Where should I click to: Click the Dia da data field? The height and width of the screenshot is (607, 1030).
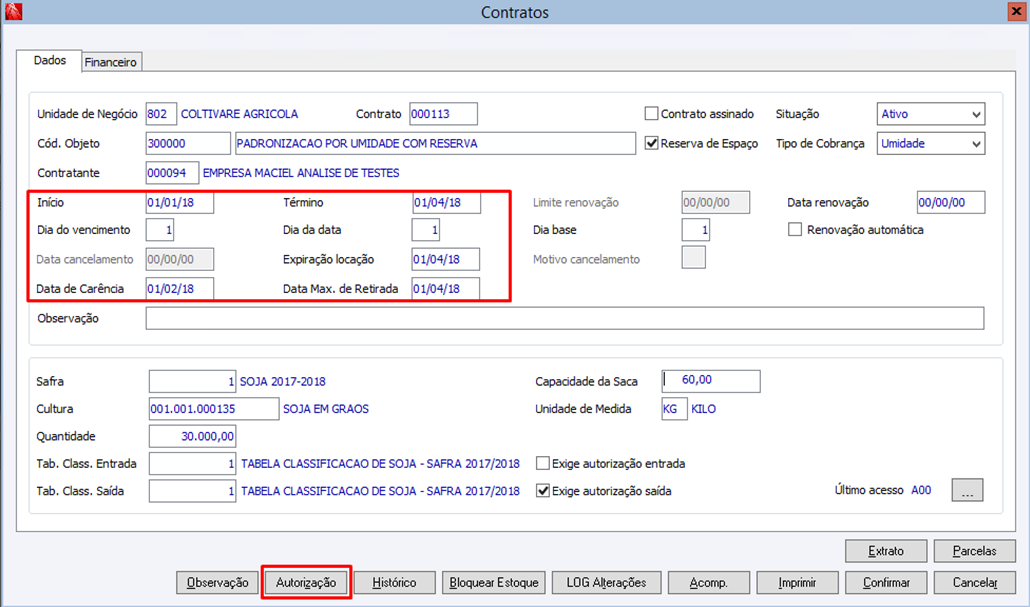[426, 230]
